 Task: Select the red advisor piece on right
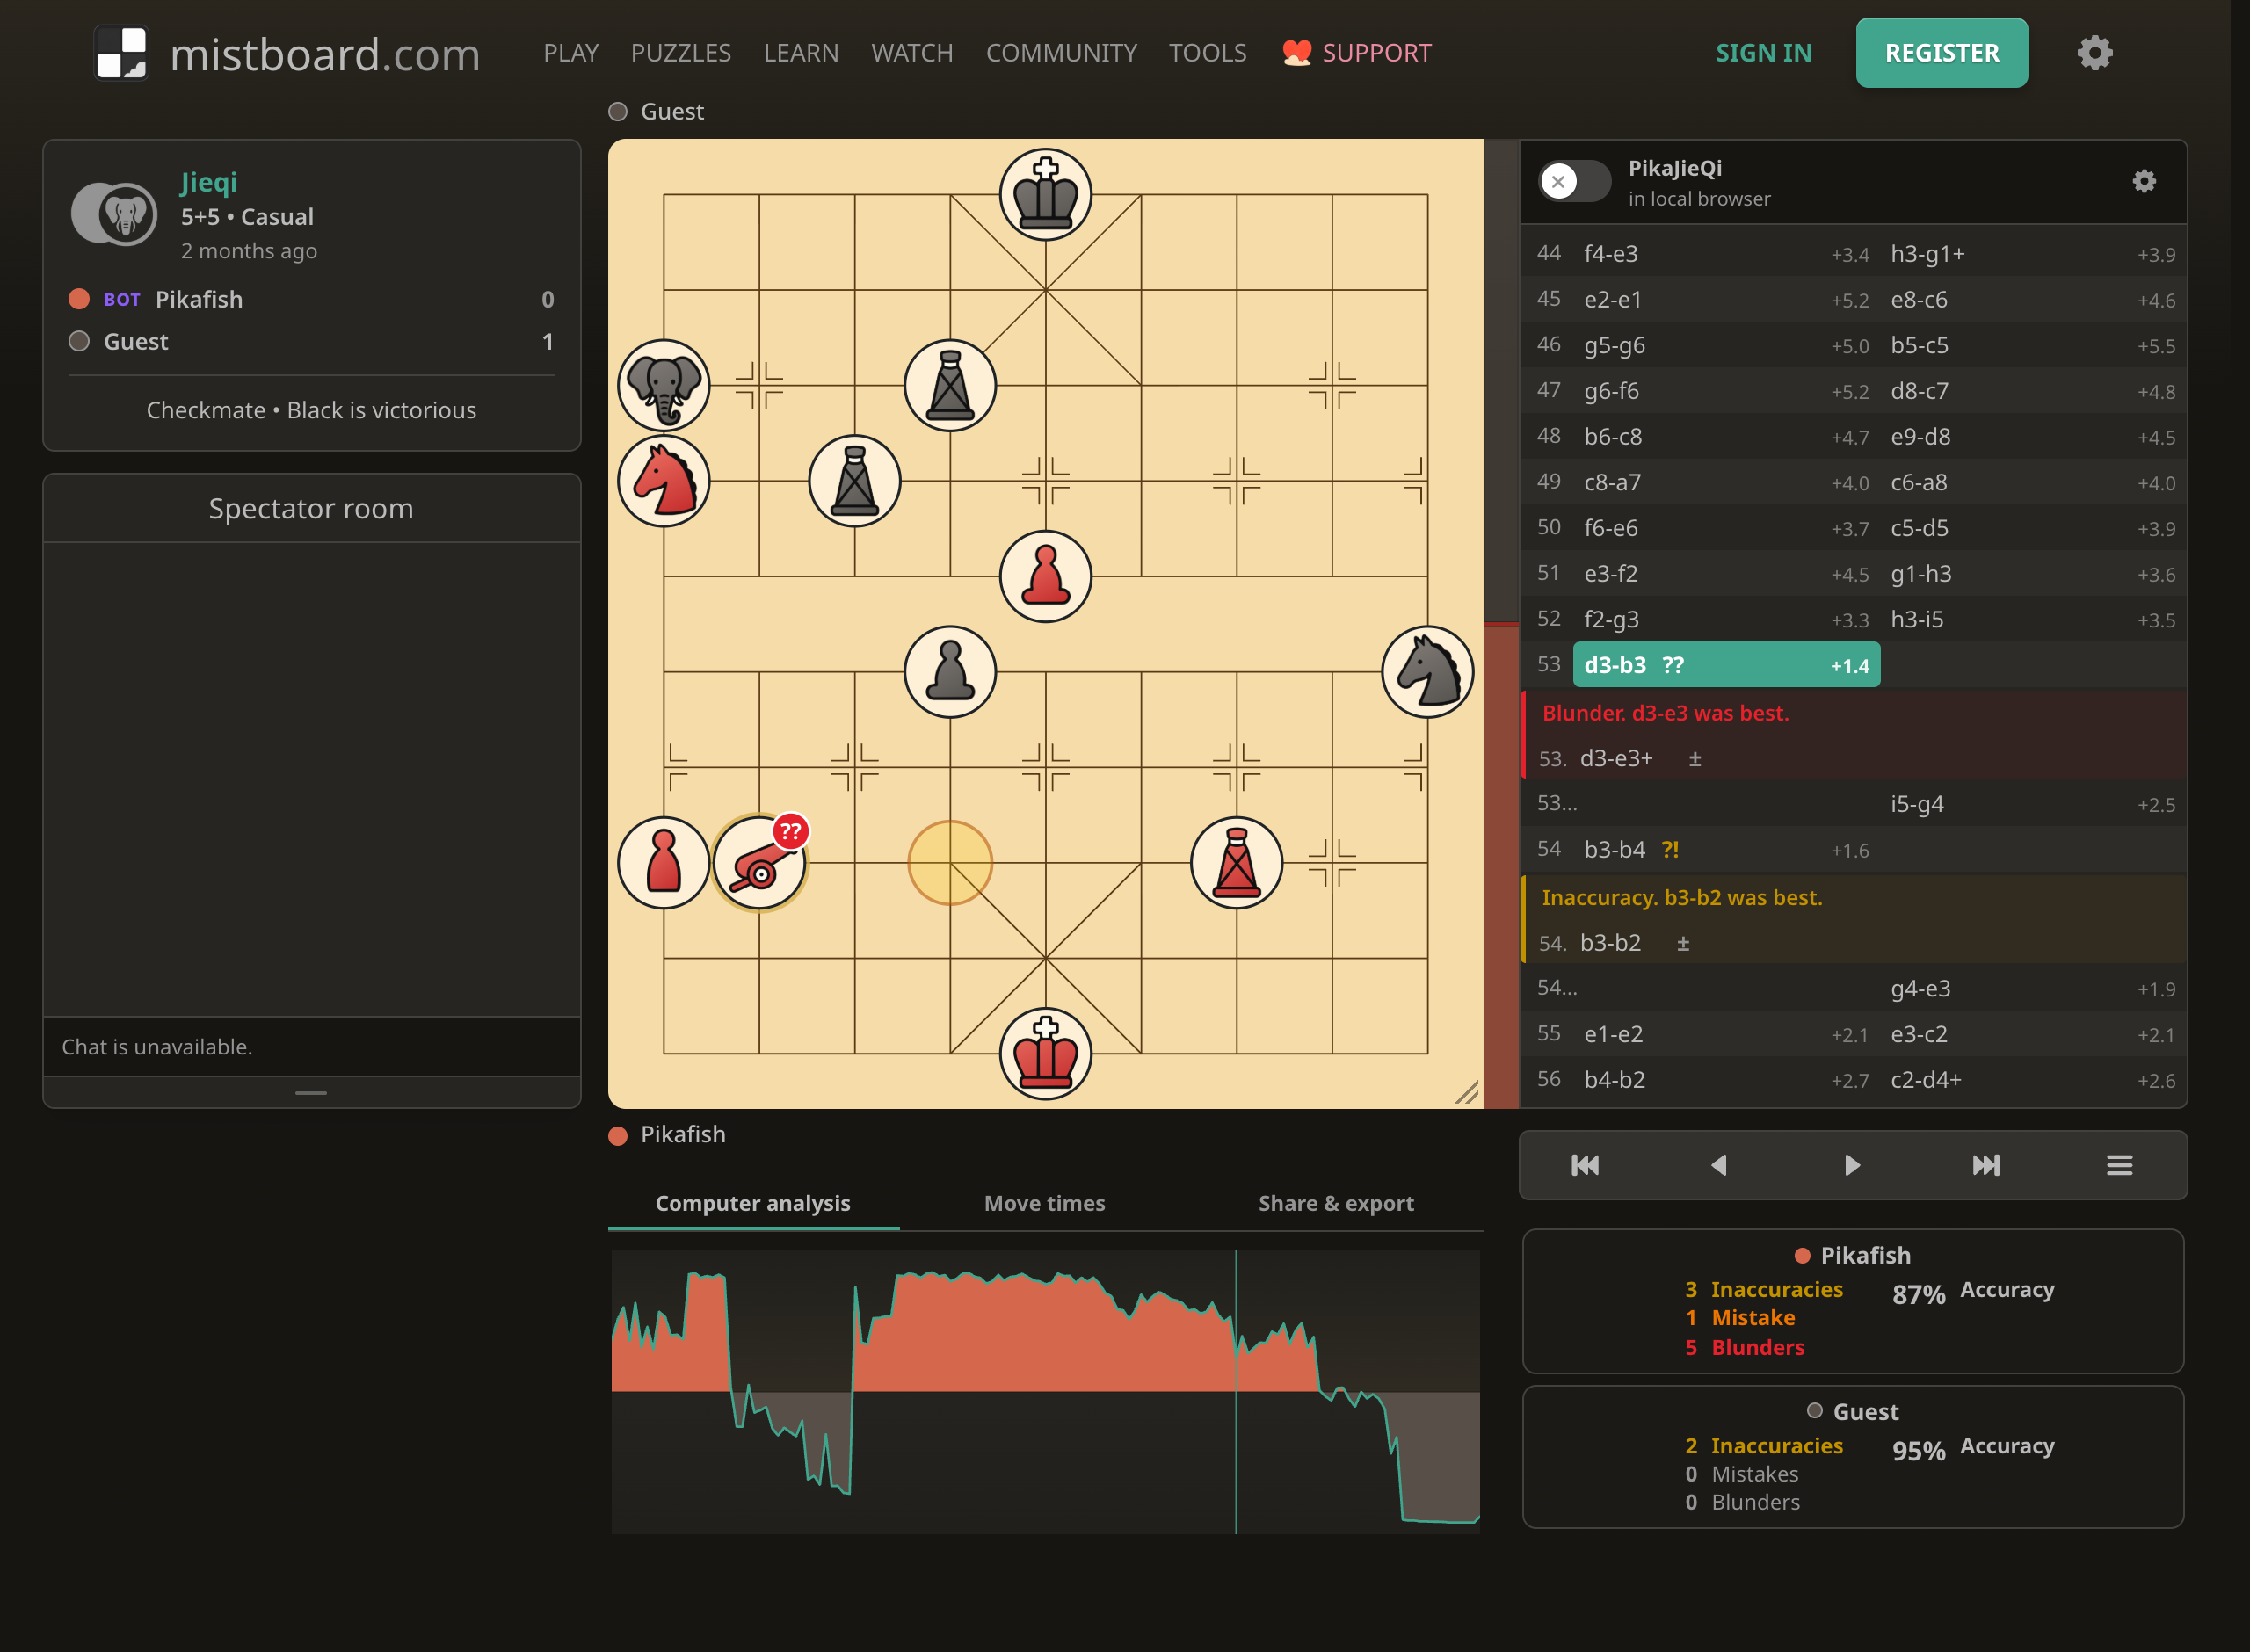pos(1237,863)
